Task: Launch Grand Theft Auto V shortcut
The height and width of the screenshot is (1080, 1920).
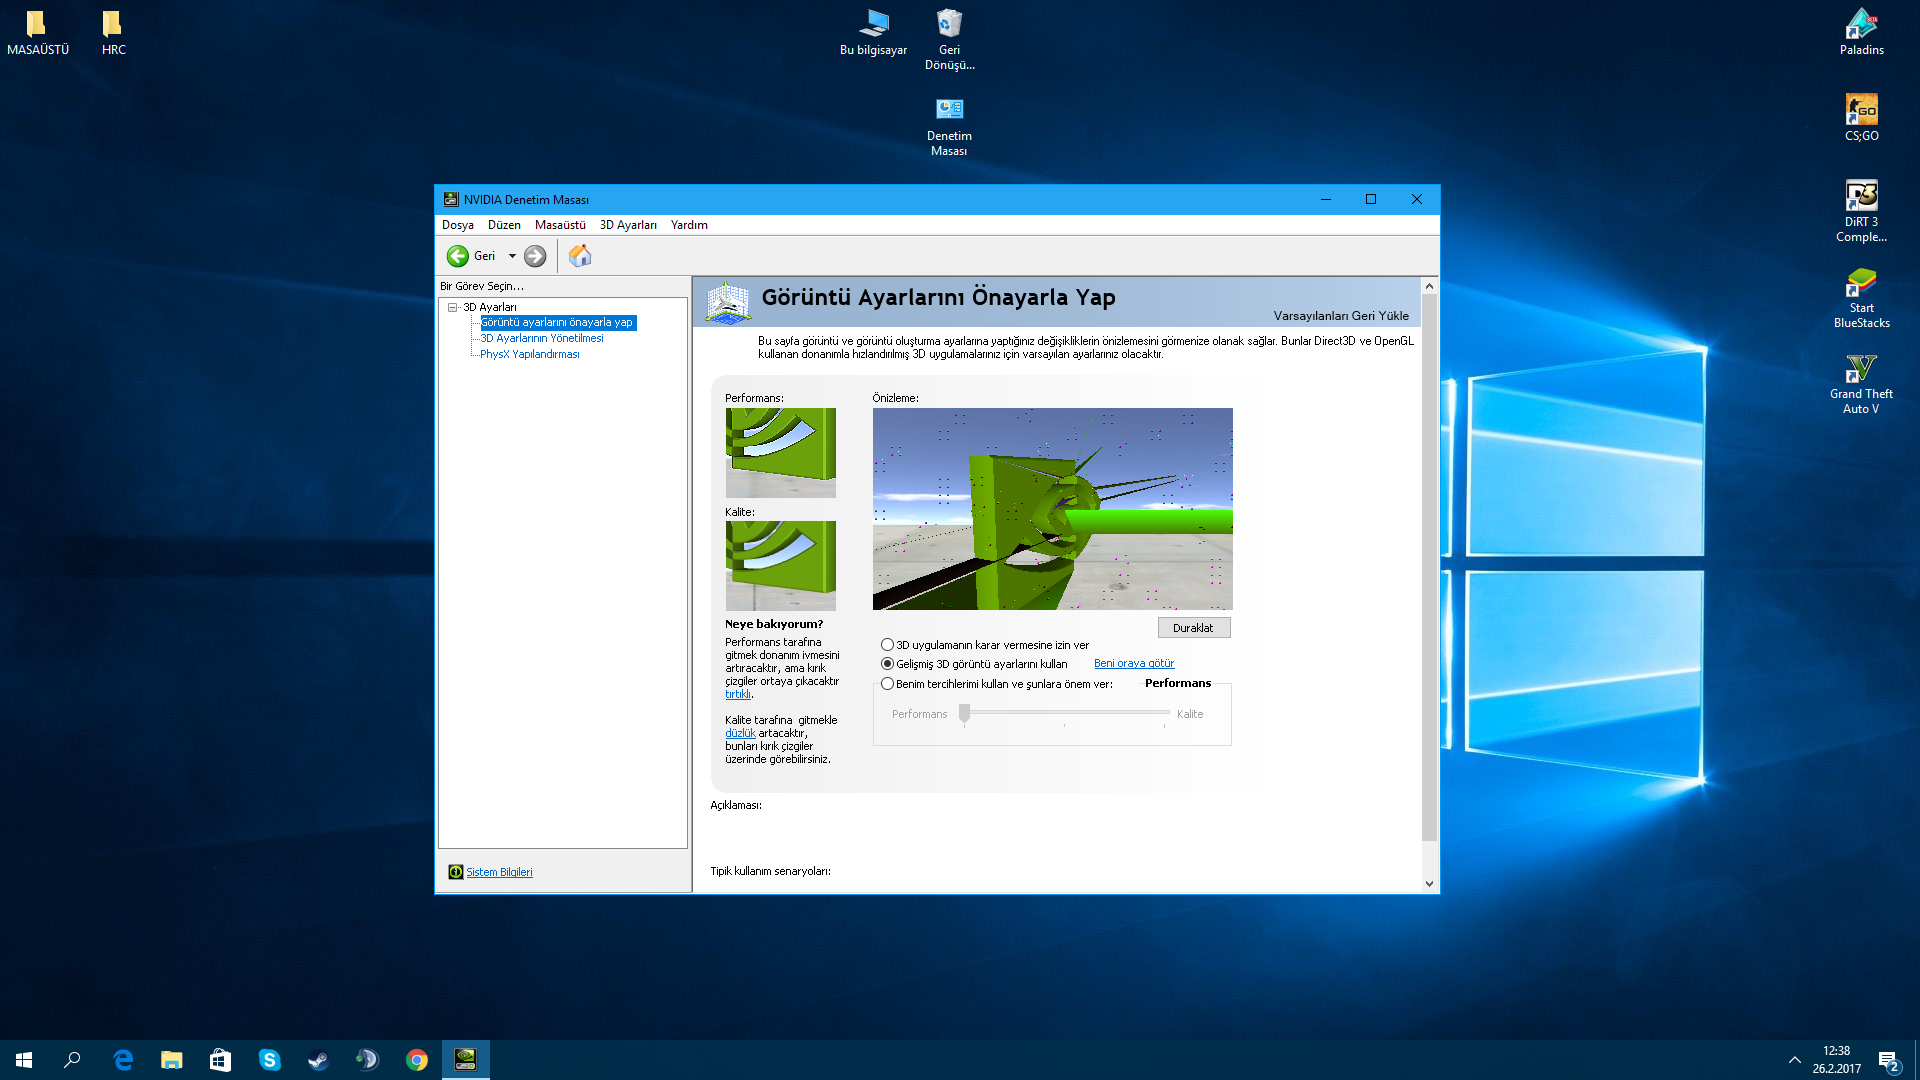Action: [1861, 369]
